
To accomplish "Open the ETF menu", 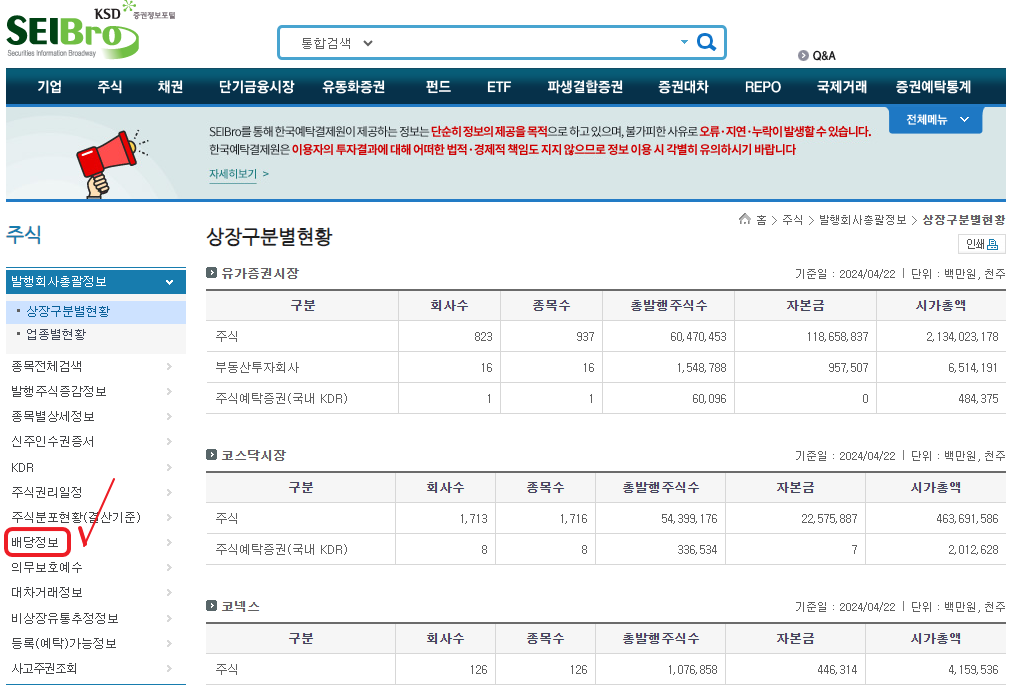I will [498, 87].
